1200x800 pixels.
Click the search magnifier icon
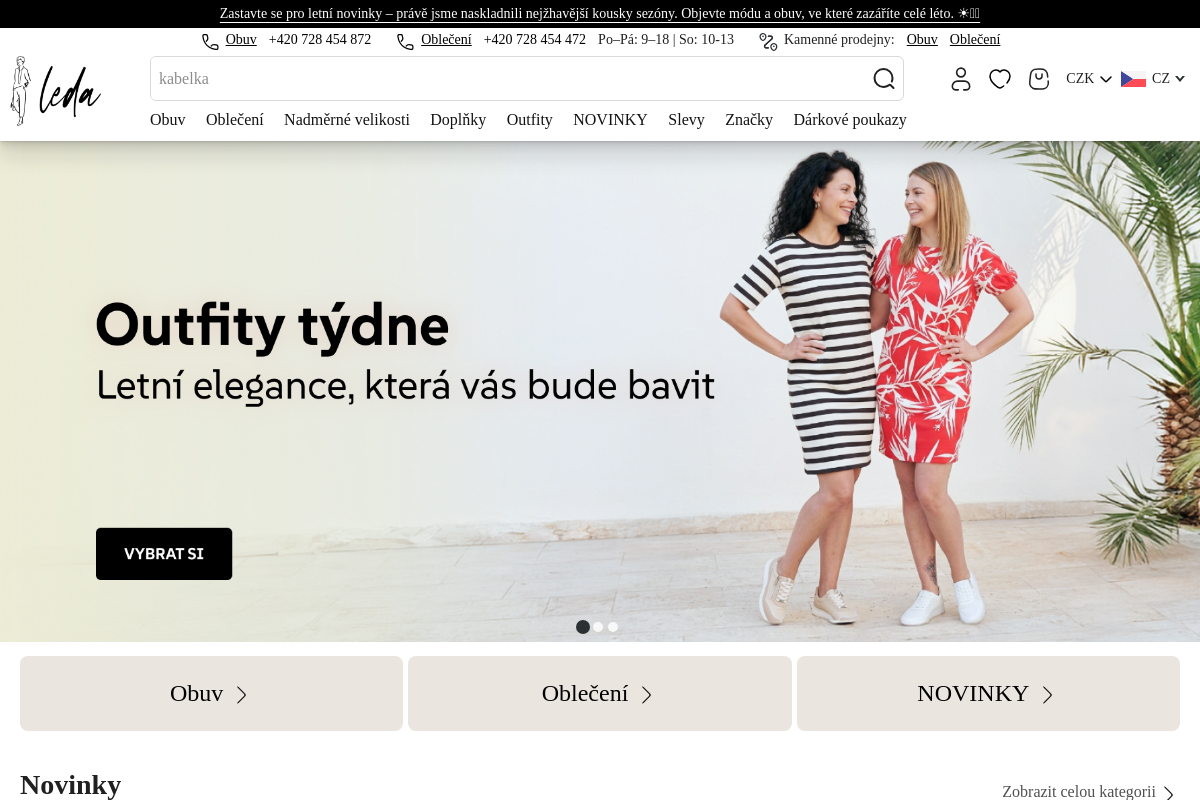click(884, 78)
